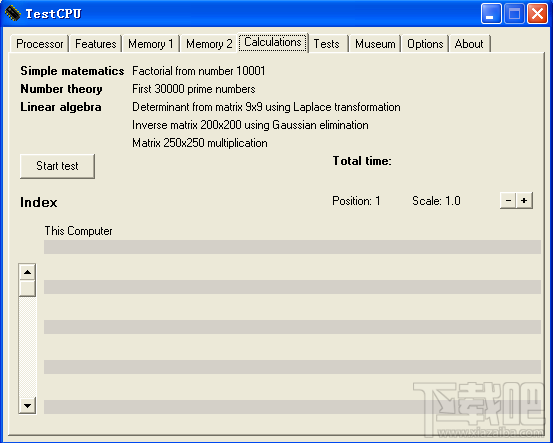Image resolution: width=553 pixels, height=443 pixels.
Task: Select the Memory 2 tab
Action: 209,44
